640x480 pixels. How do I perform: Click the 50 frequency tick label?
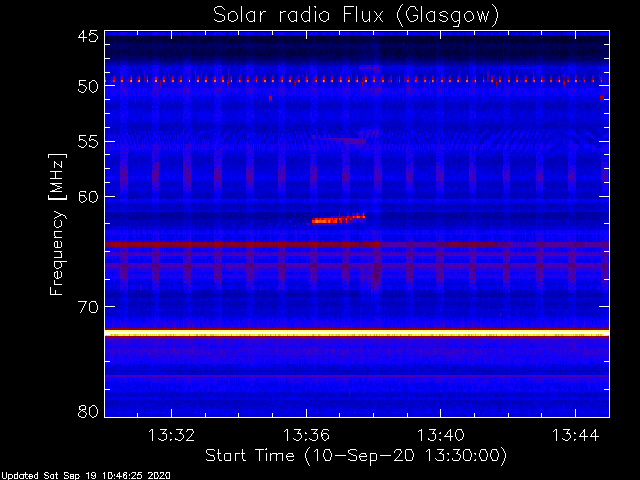(x=88, y=87)
